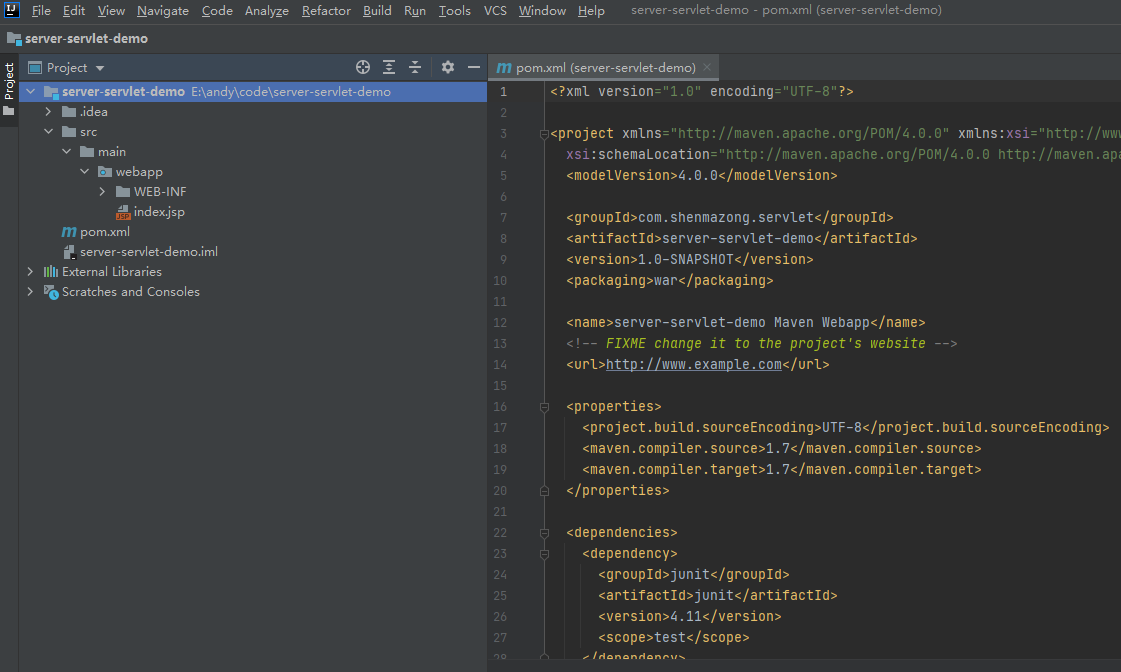The width and height of the screenshot is (1121, 672).
Task: Click the Project panel window icon
Action: (x=34, y=68)
